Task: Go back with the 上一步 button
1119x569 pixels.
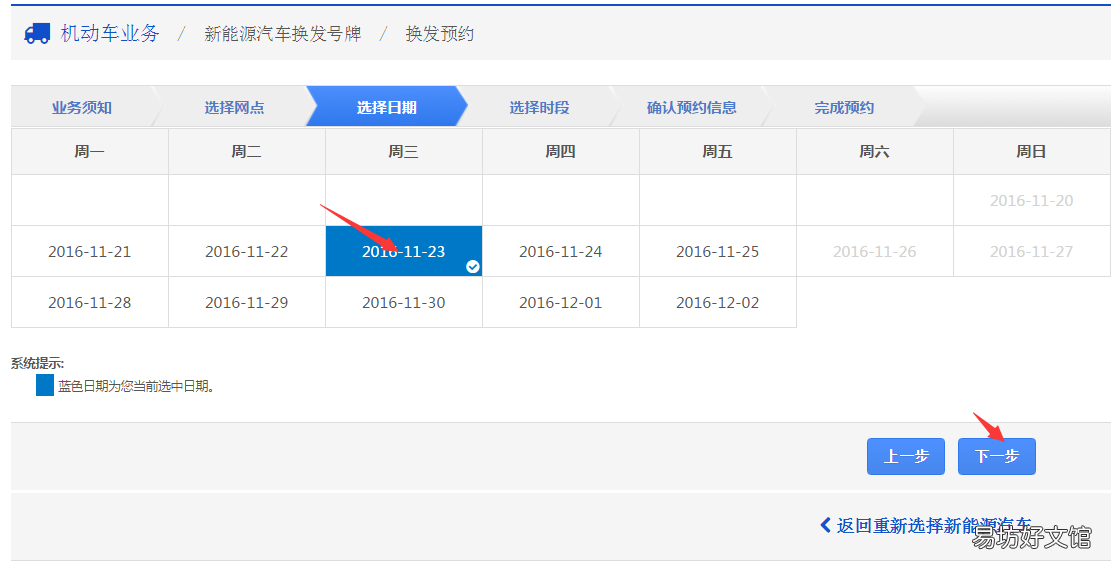Action: 906,456
